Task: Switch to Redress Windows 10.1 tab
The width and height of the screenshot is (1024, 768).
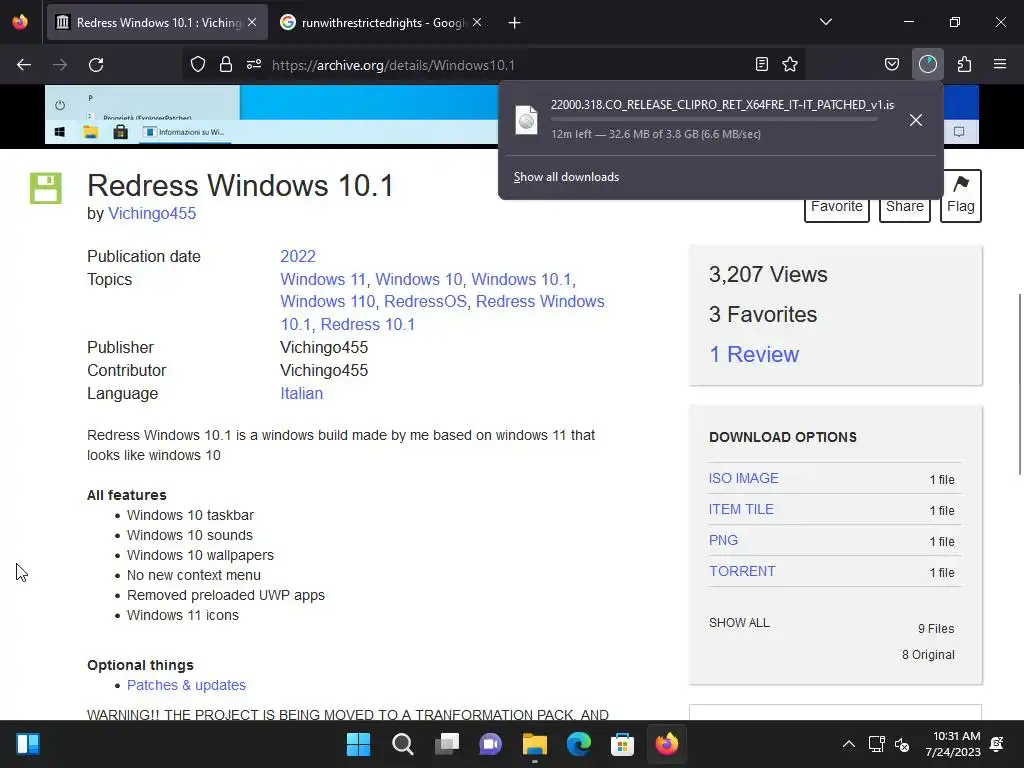Action: [157, 23]
